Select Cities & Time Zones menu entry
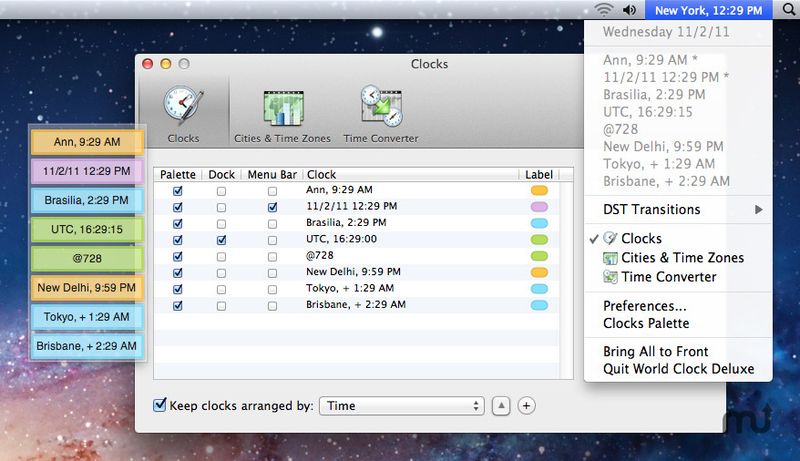Image resolution: width=800 pixels, height=461 pixels. pos(682,258)
